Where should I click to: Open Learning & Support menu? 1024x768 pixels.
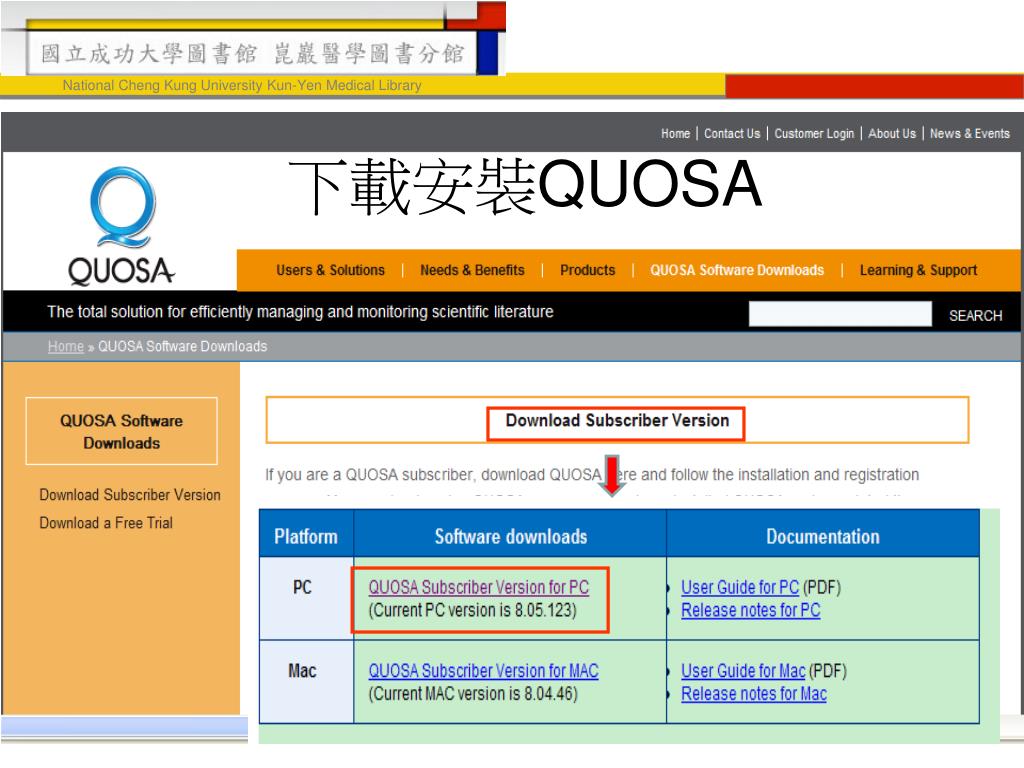(918, 270)
